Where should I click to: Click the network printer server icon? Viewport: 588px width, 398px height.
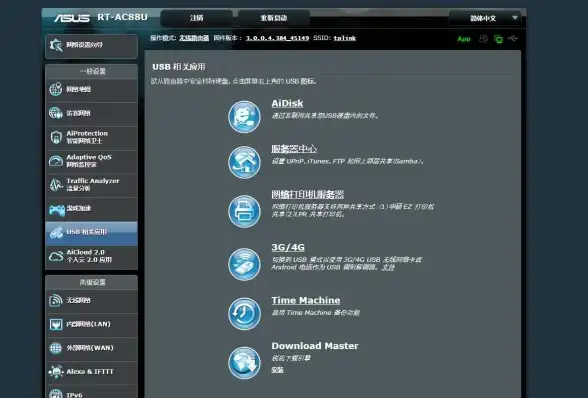click(244, 212)
